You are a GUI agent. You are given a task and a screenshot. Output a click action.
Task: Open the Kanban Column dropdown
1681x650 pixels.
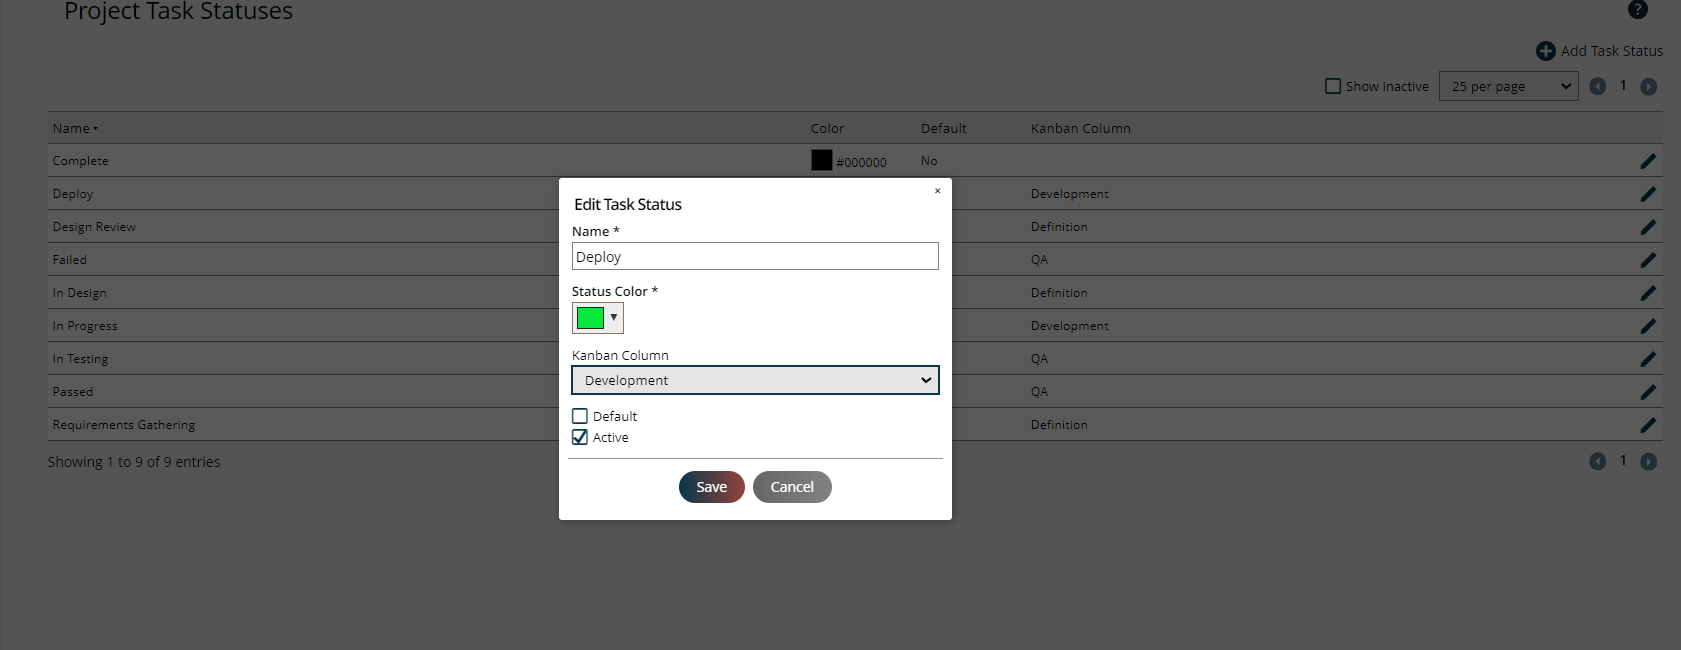[755, 380]
